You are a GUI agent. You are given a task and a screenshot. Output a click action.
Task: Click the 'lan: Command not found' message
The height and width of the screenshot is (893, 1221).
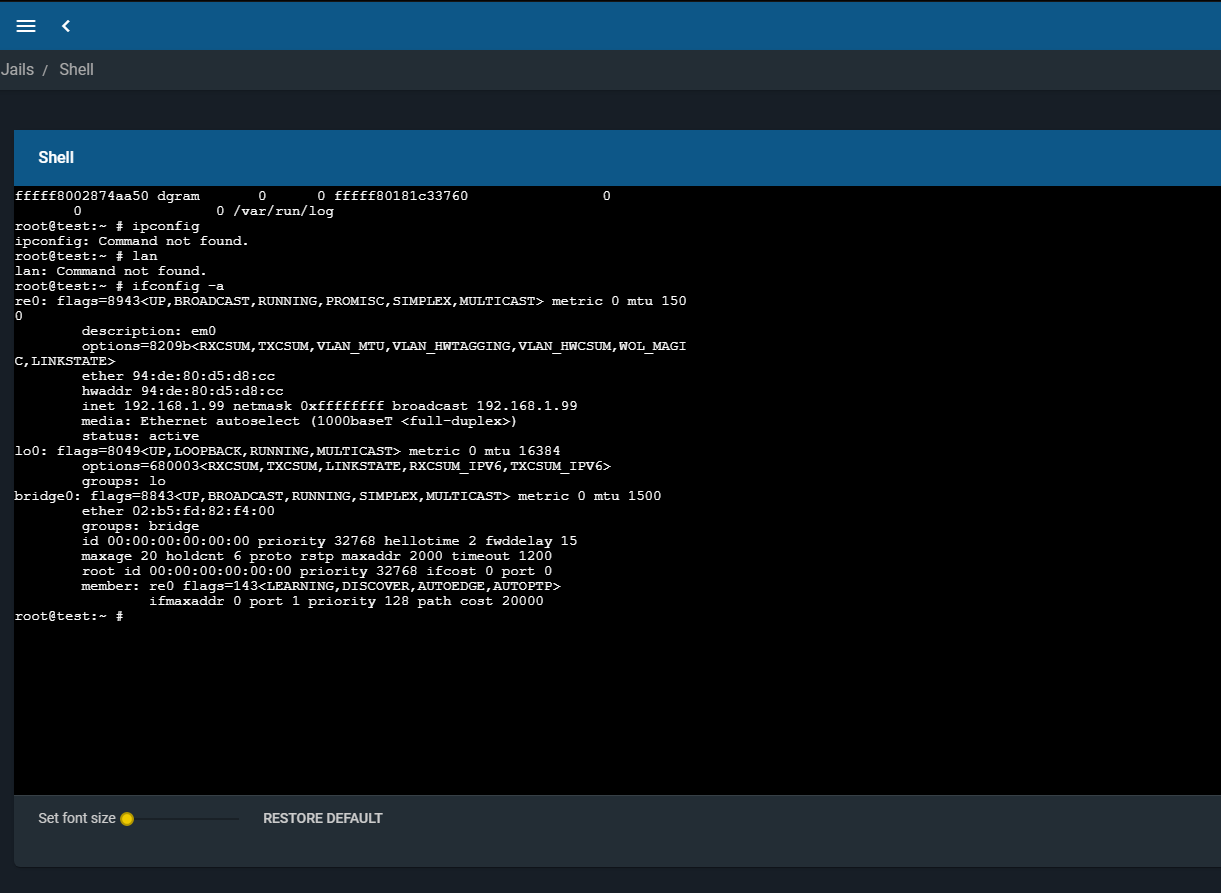pos(111,271)
